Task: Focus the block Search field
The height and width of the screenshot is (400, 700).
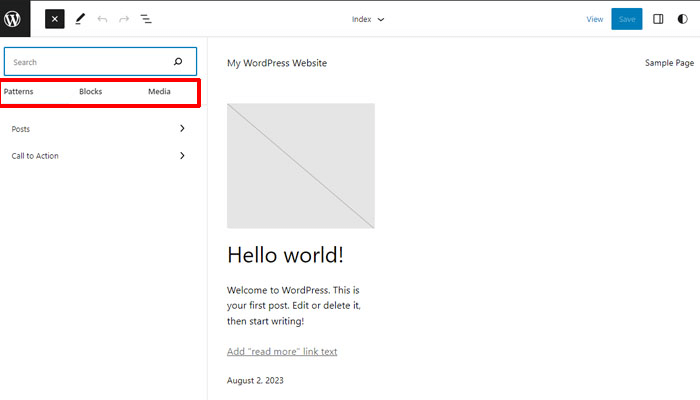Action: 100,62
